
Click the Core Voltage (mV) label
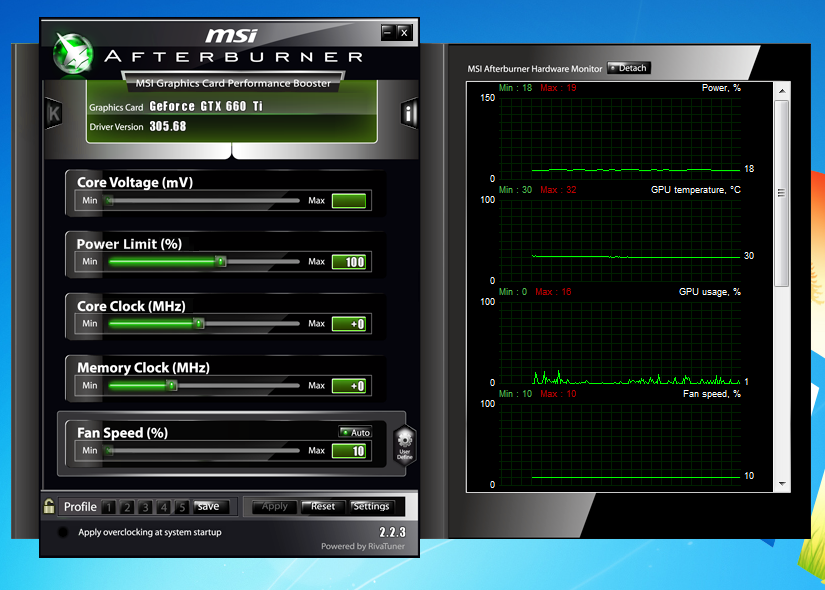(x=135, y=183)
